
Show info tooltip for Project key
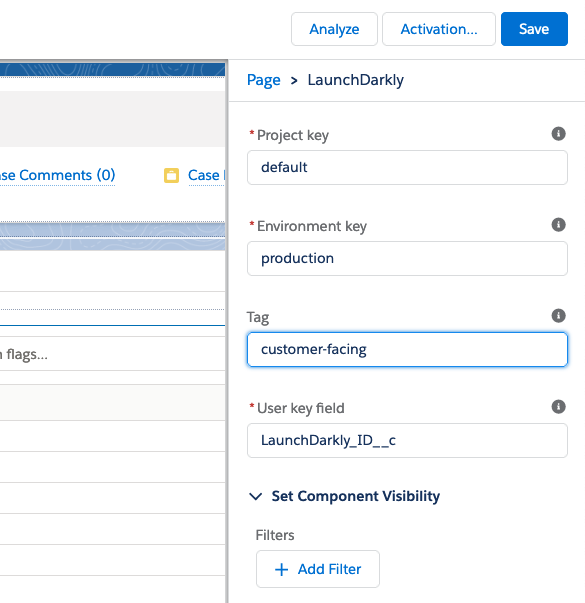point(558,134)
